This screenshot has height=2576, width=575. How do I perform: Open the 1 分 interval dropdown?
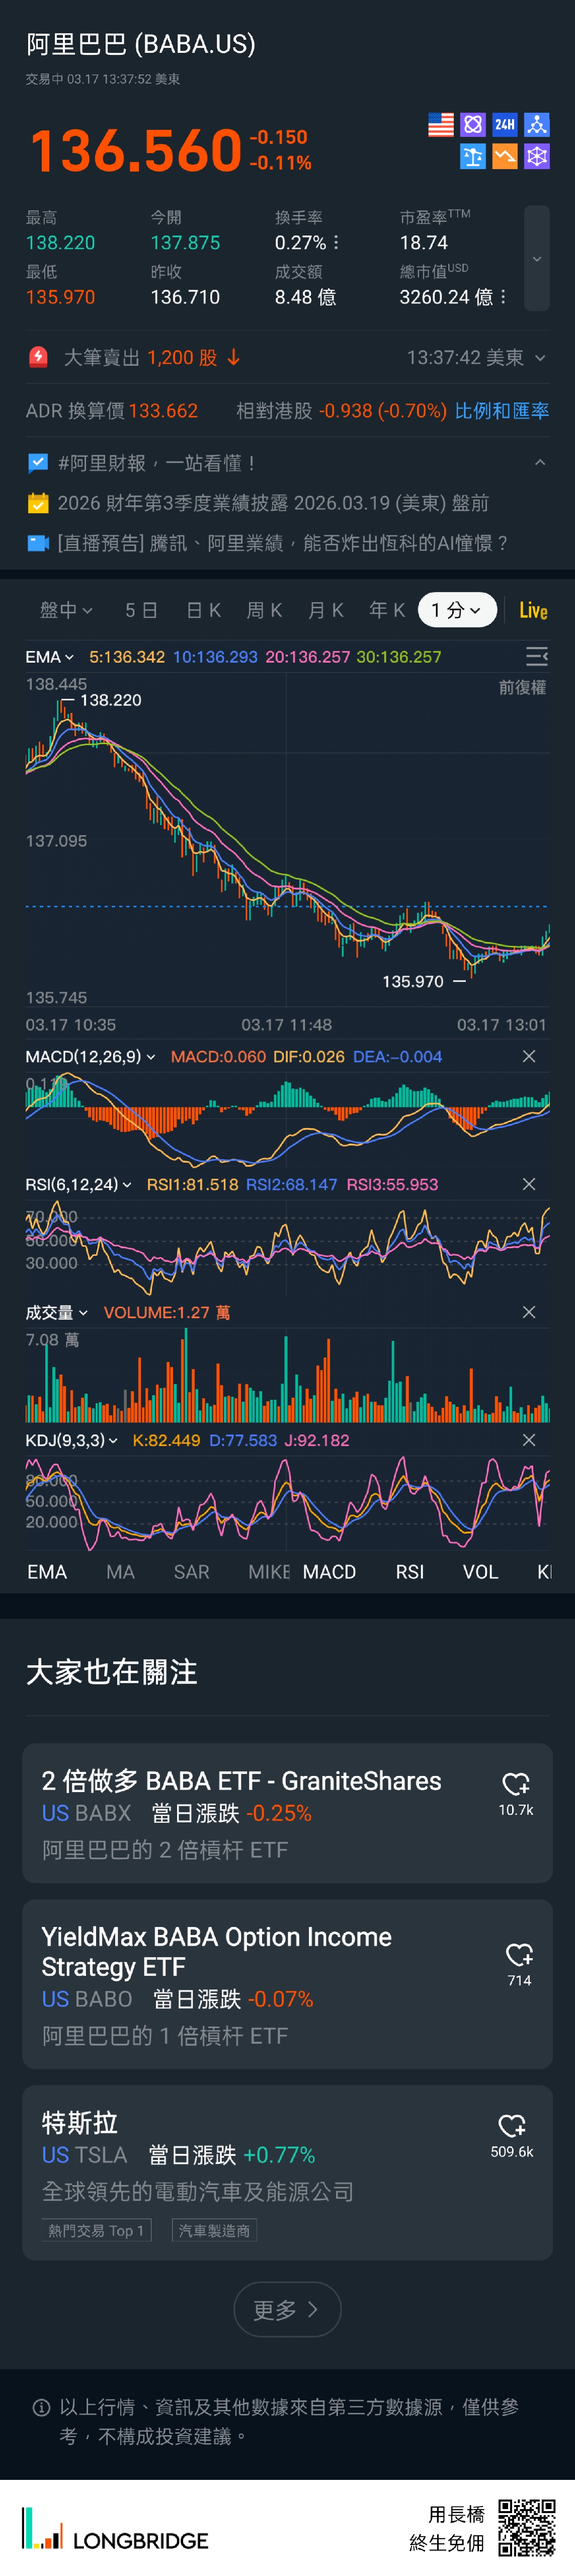pyautogui.click(x=457, y=610)
